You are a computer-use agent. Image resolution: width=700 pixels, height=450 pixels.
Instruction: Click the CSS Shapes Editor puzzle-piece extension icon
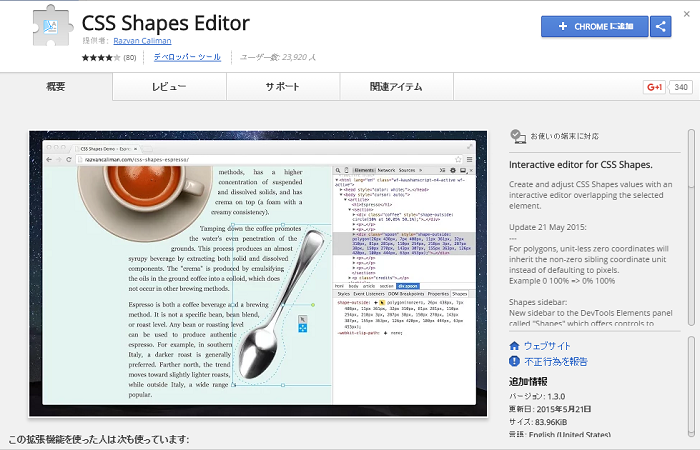[x=53, y=25]
